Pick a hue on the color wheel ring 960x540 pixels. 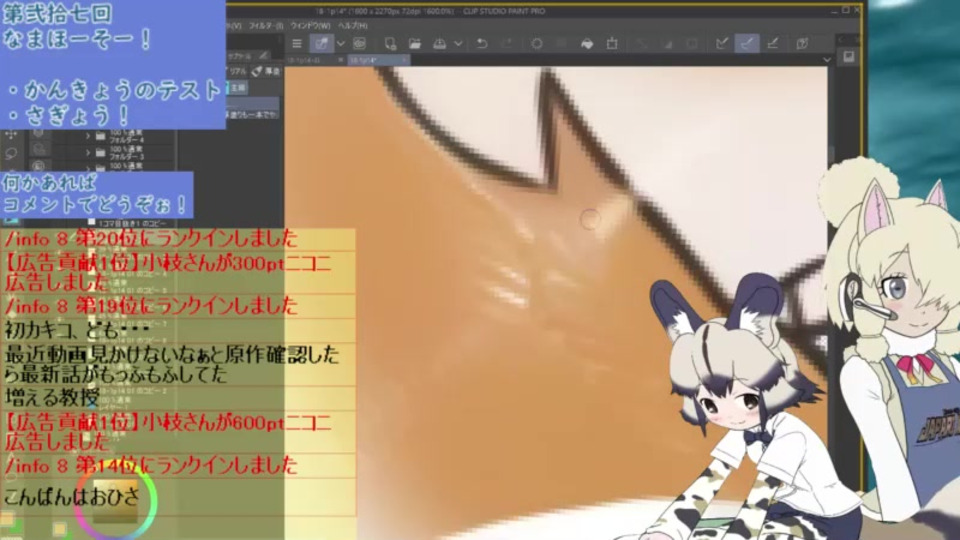click(x=154, y=501)
